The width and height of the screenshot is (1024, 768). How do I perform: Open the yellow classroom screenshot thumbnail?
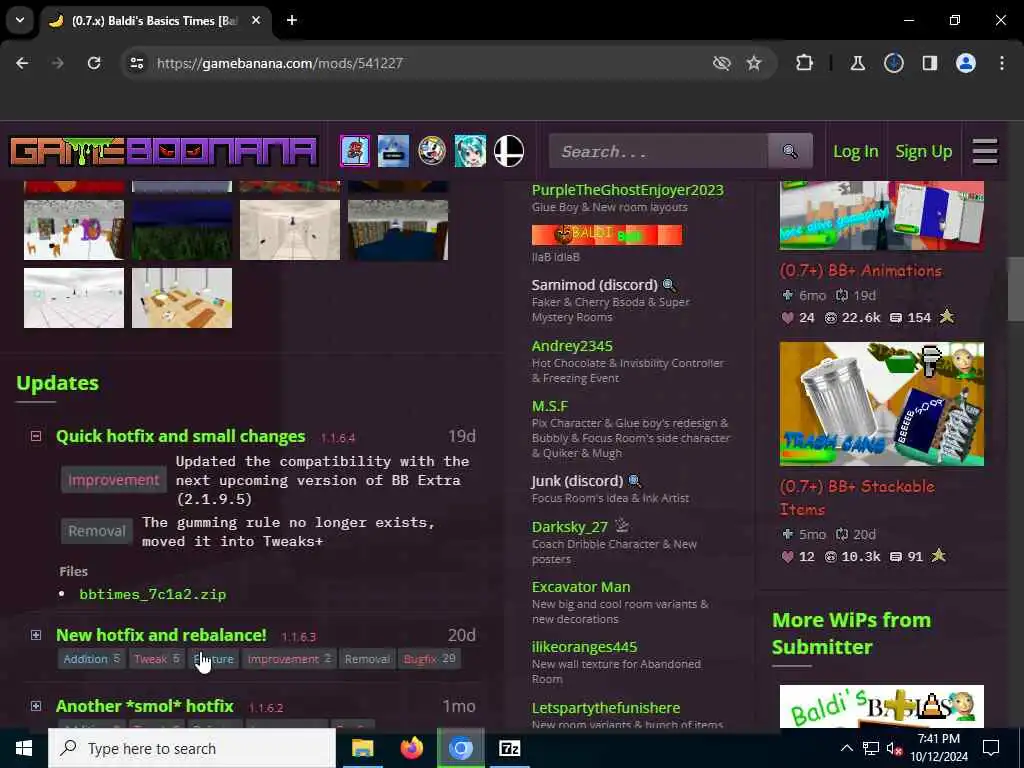(x=182, y=298)
